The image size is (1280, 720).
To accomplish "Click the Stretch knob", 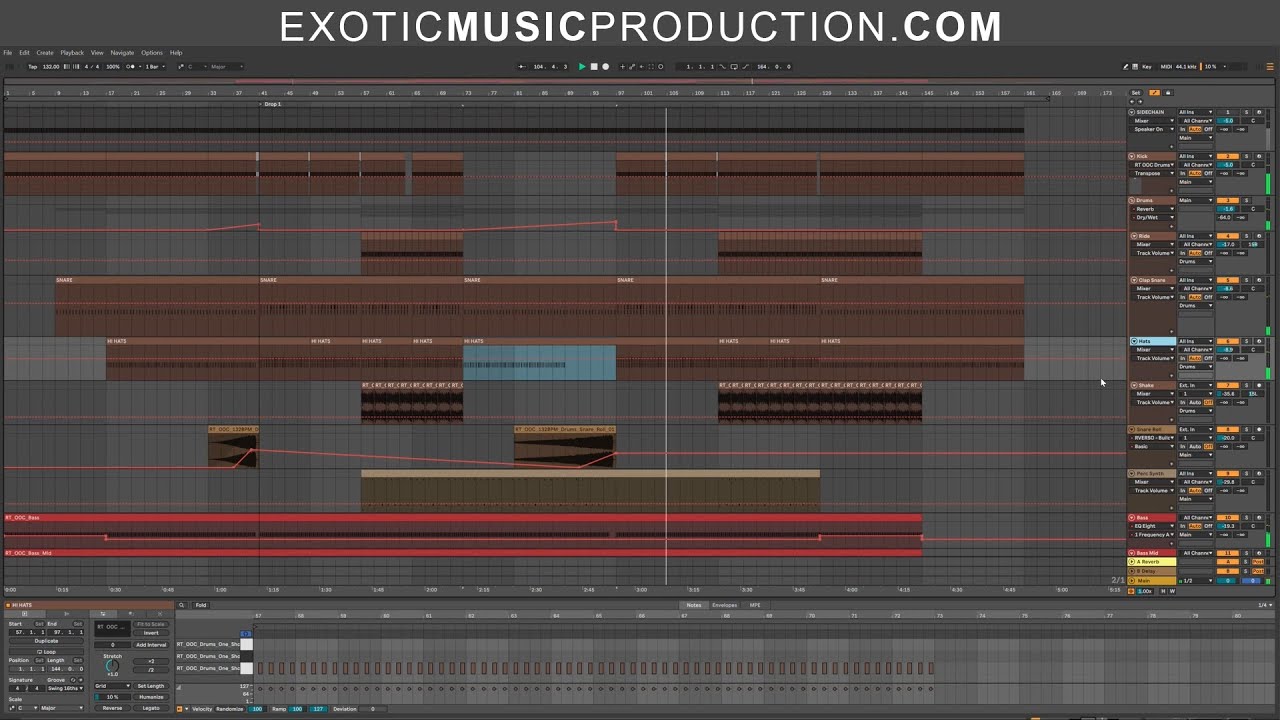I will pos(112,666).
